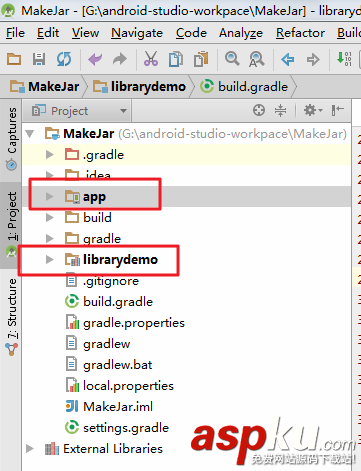Open the View menu
Viewport: 361px width, 471px height.
[x=85, y=33]
